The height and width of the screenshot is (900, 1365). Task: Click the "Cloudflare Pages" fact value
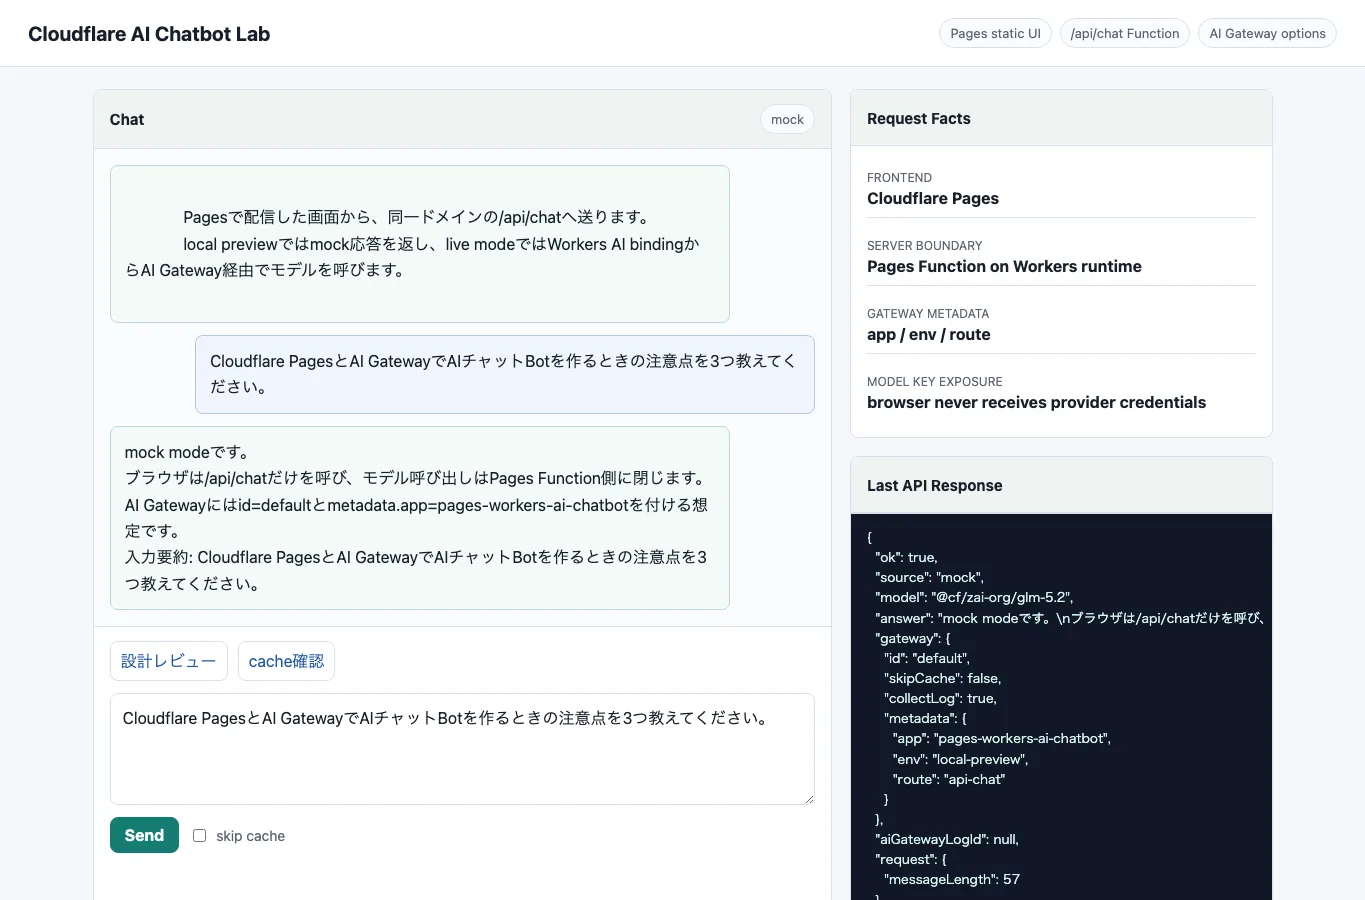(x=933, y=198)
